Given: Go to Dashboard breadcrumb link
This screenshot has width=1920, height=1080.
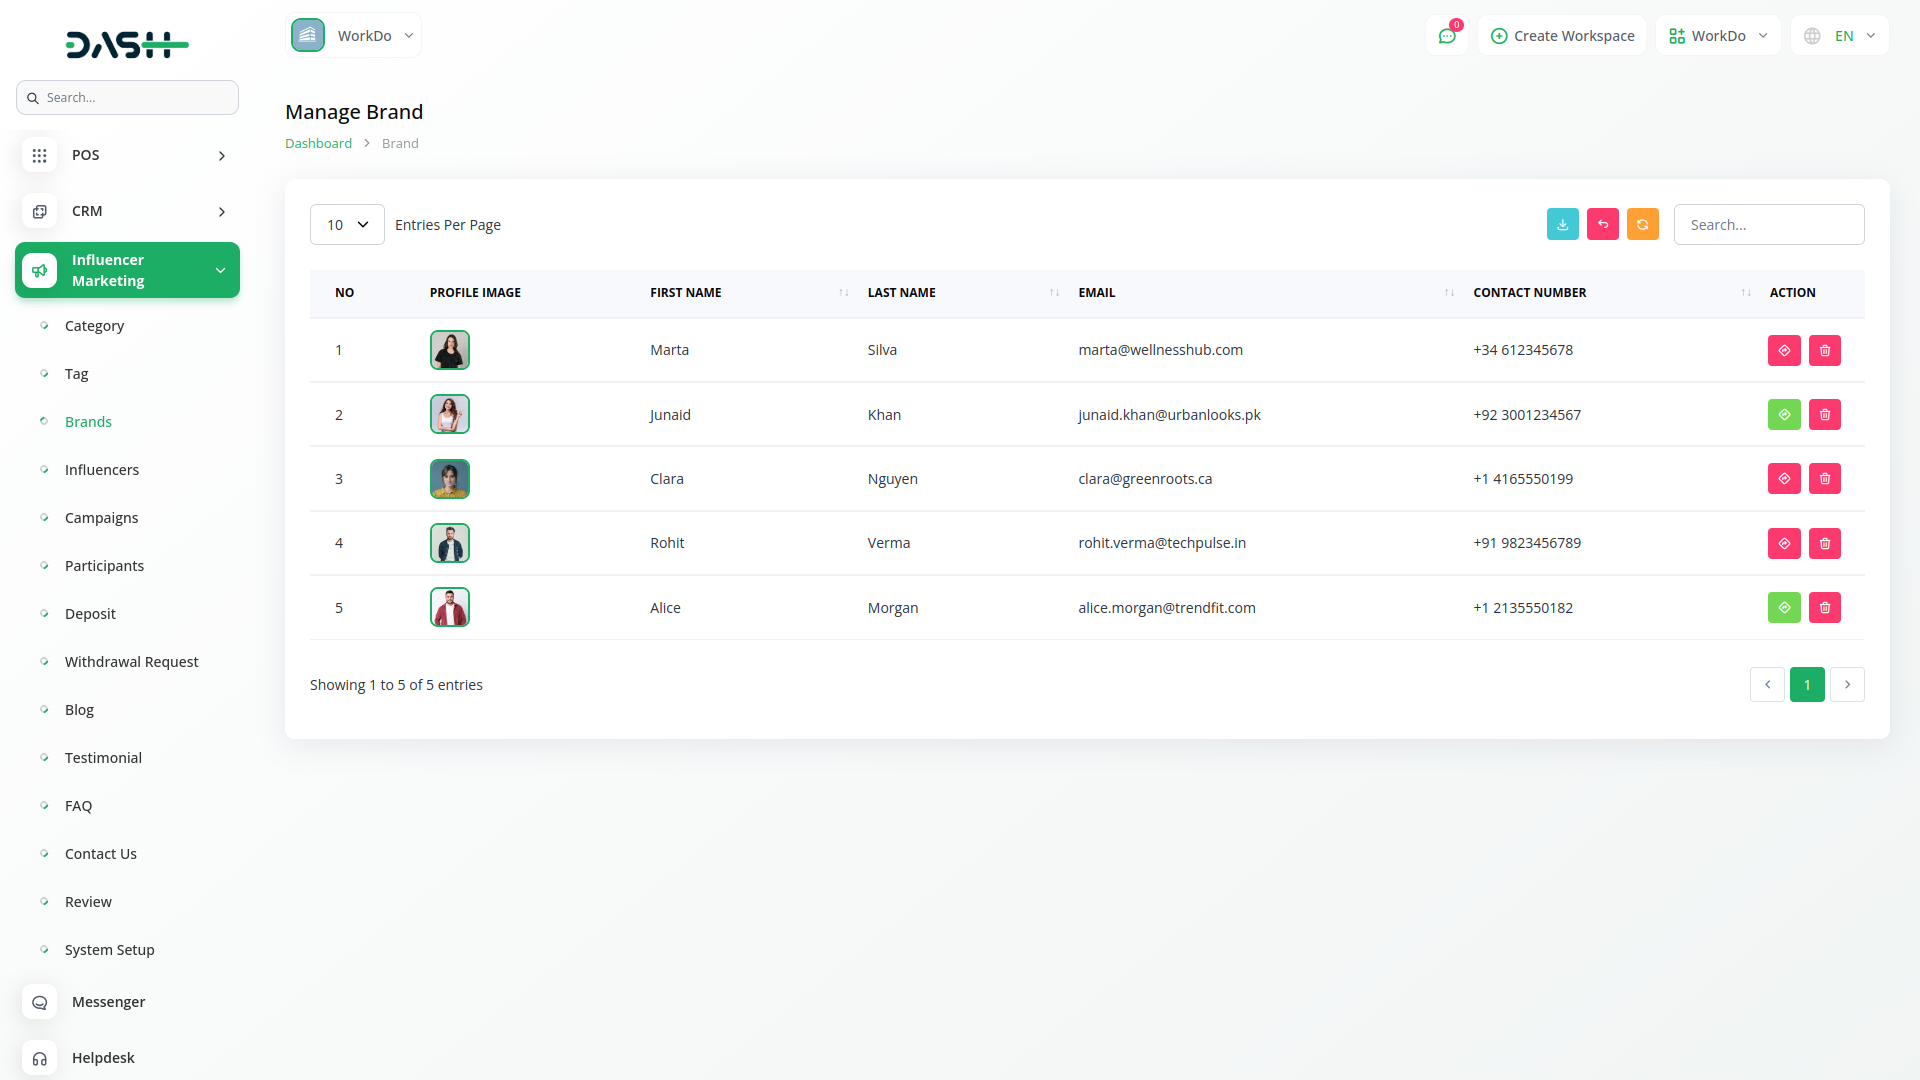Looking at the screenshot, I should [318, 143].
